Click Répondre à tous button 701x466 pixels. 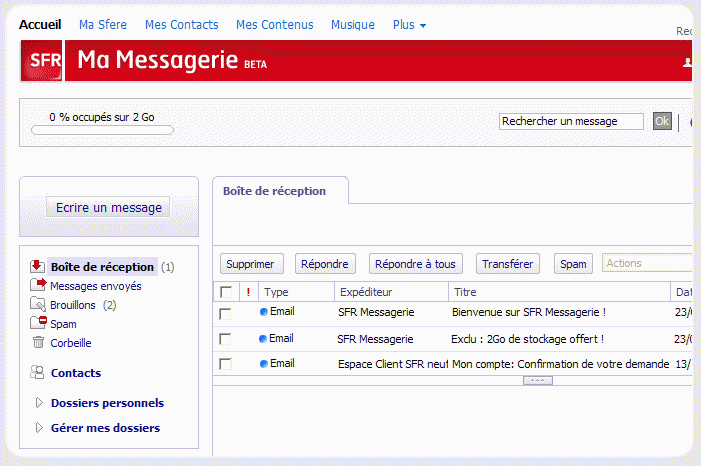click(415, 264)
